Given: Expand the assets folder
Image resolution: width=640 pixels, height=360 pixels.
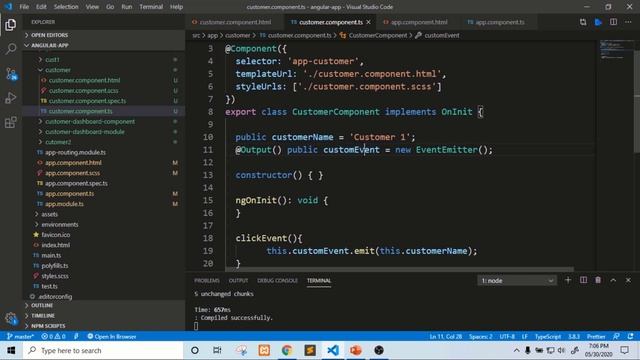Looking at the screenshot, I should coord(103,214).
